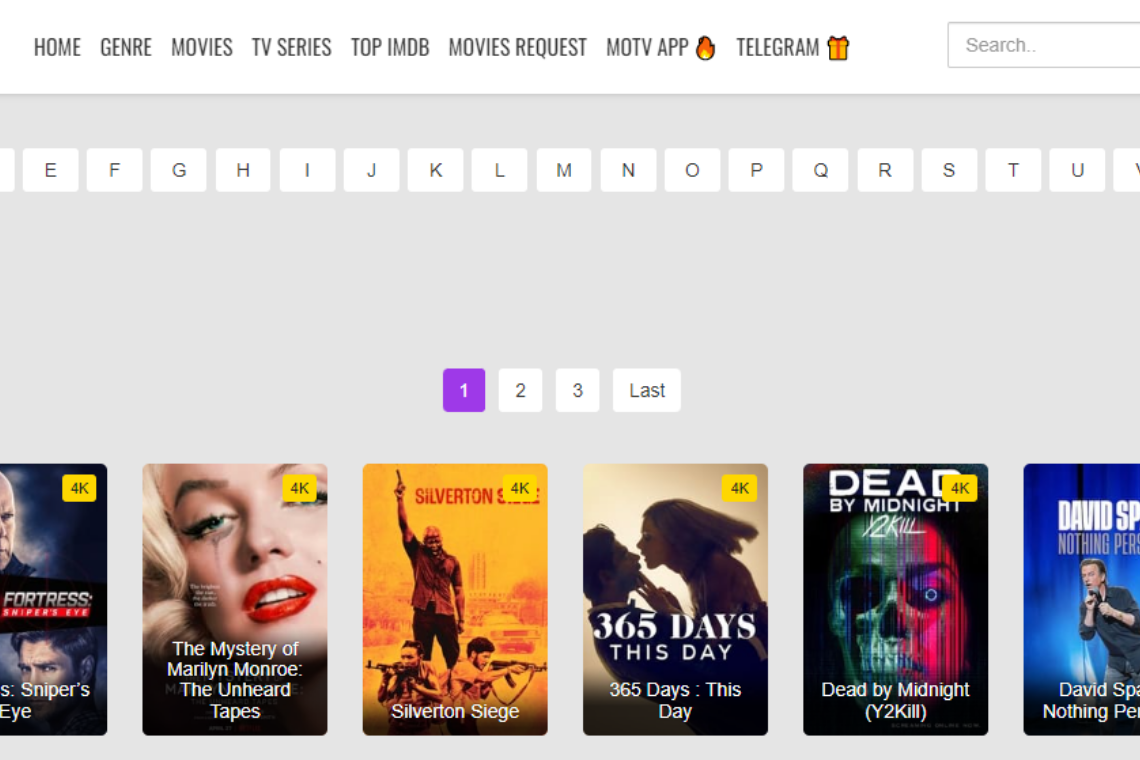Click the gift icon beside TELEGRAM
Image resolution: width=1140 pixels, height=760 pixels.
point(838,48)
